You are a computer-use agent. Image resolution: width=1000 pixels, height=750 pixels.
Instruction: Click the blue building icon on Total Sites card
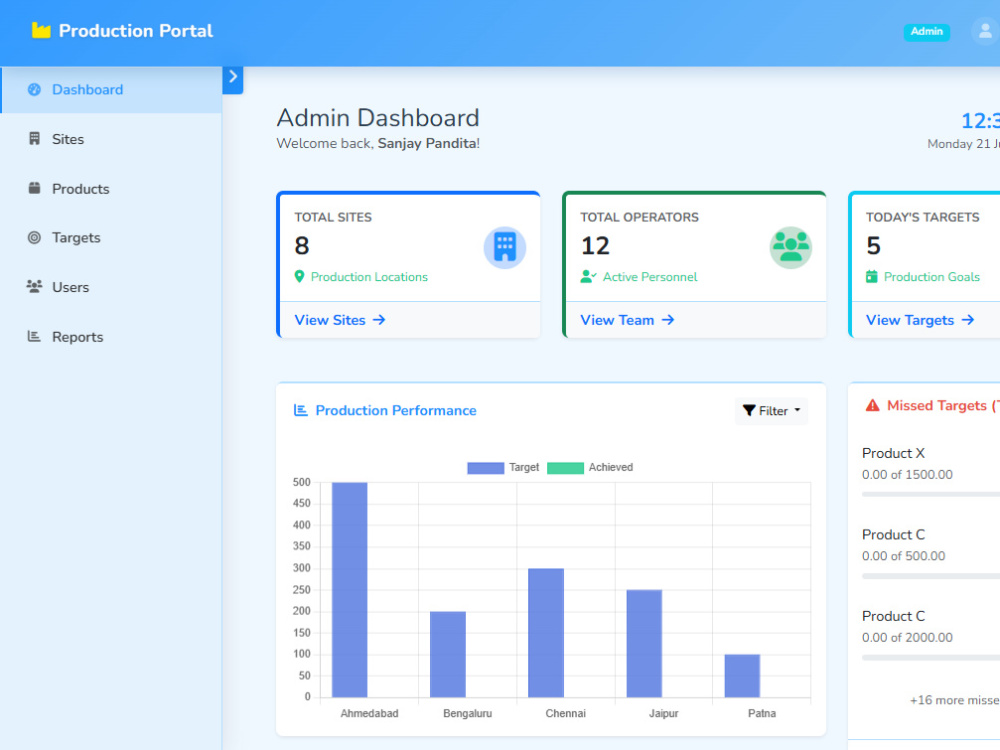[504, 247]
